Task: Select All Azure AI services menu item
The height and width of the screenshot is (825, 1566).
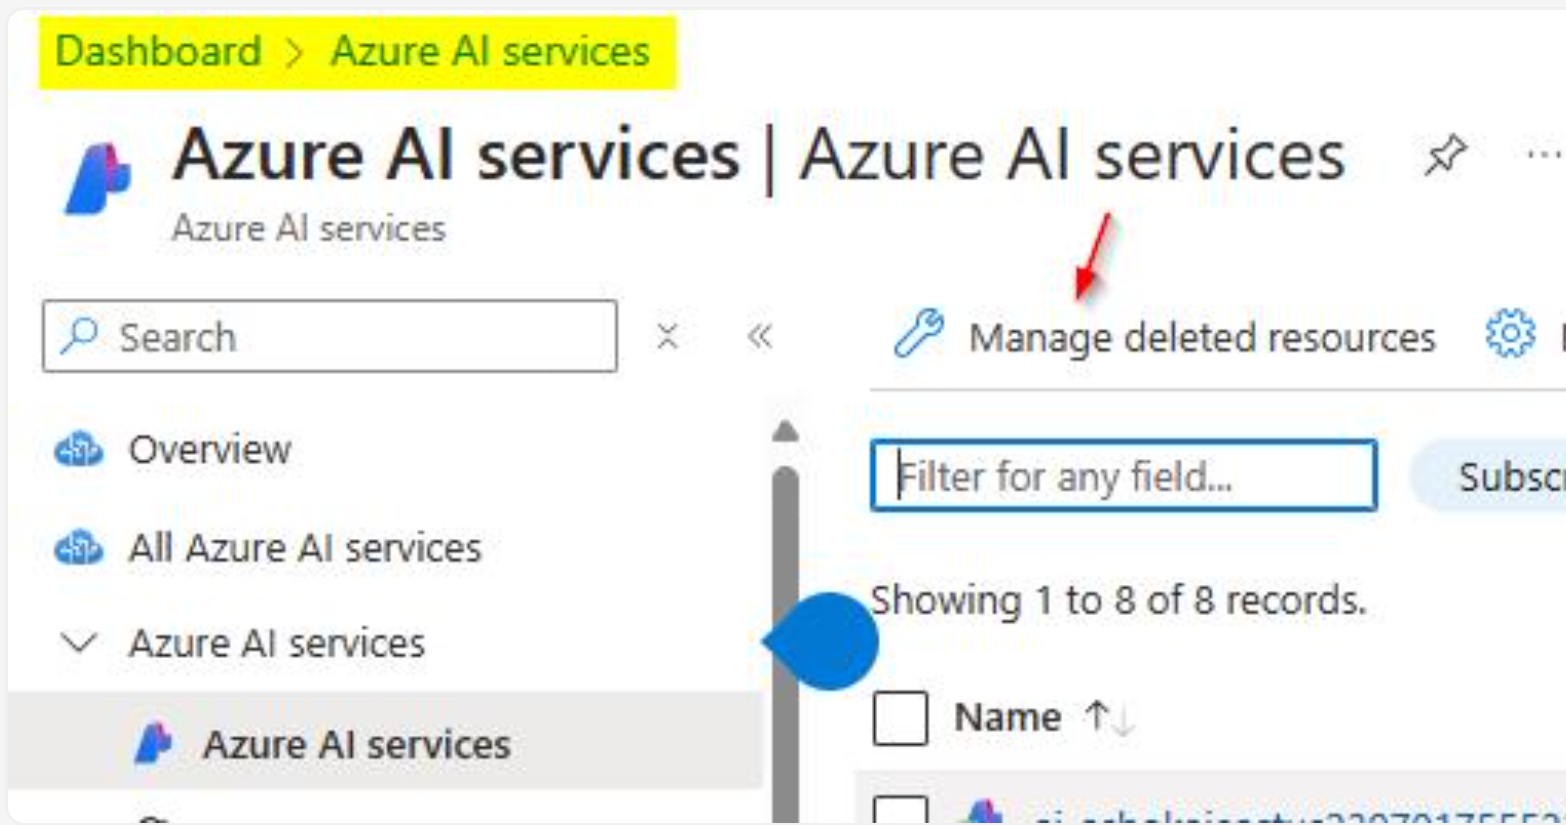Action: (x=305, y=548)
